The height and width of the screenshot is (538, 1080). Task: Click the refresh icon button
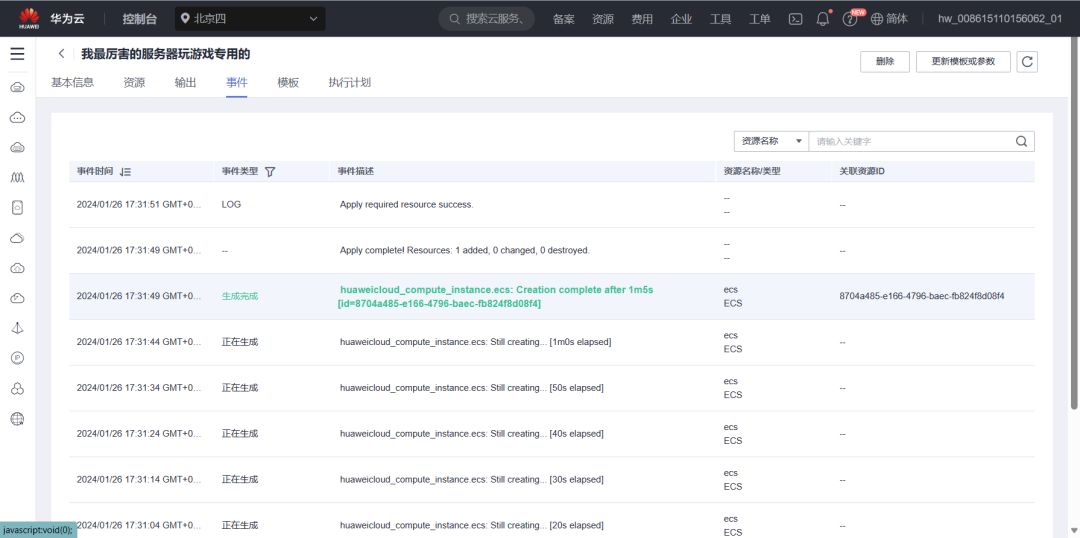[x=1027, y=62]
